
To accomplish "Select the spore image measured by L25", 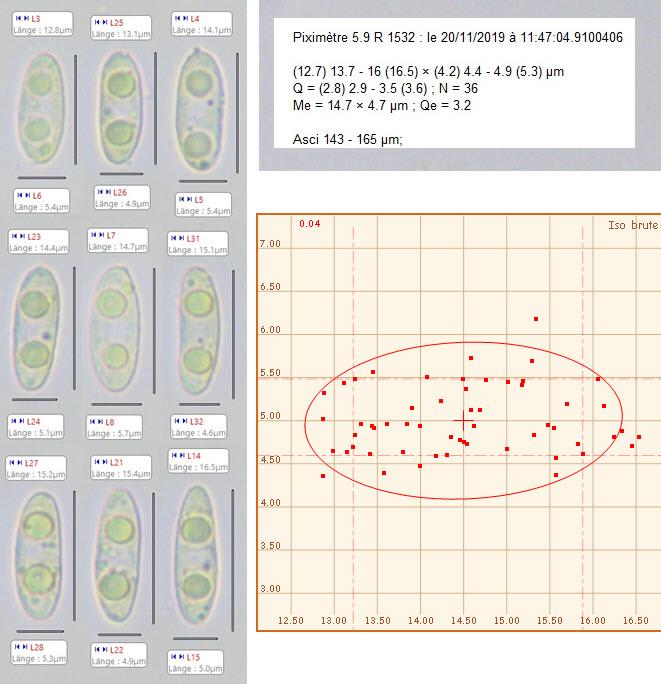I will point(120,108).
